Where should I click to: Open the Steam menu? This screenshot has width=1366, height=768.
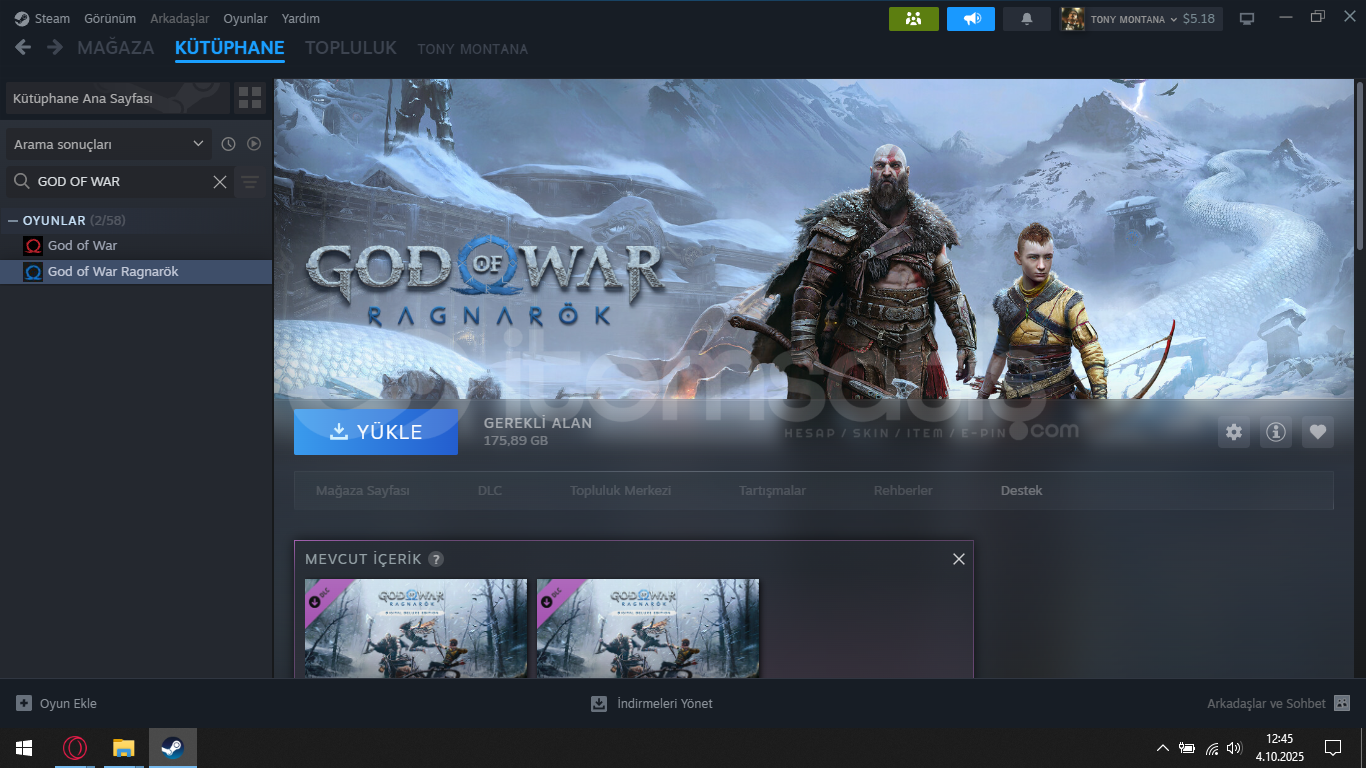(43, 19)
